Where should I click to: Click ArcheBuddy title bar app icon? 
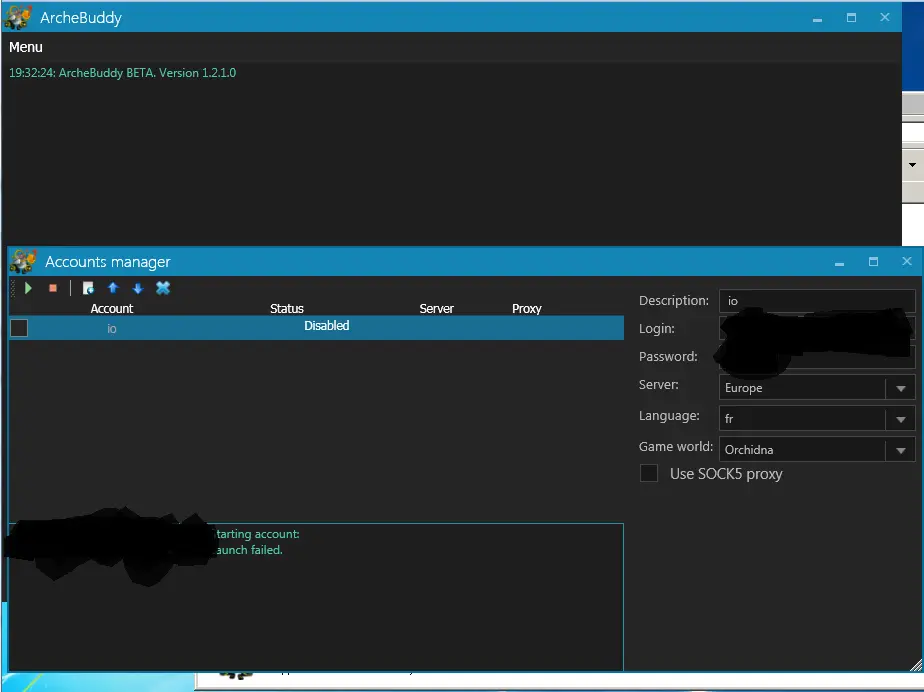[18, 17]
